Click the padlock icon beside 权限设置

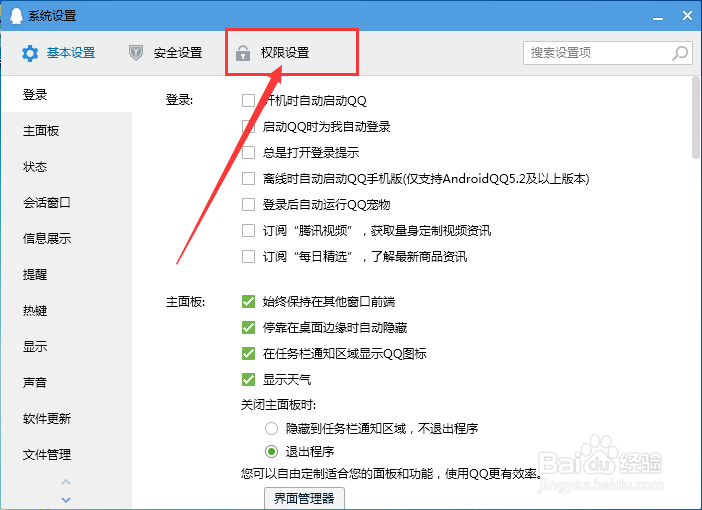243,53
